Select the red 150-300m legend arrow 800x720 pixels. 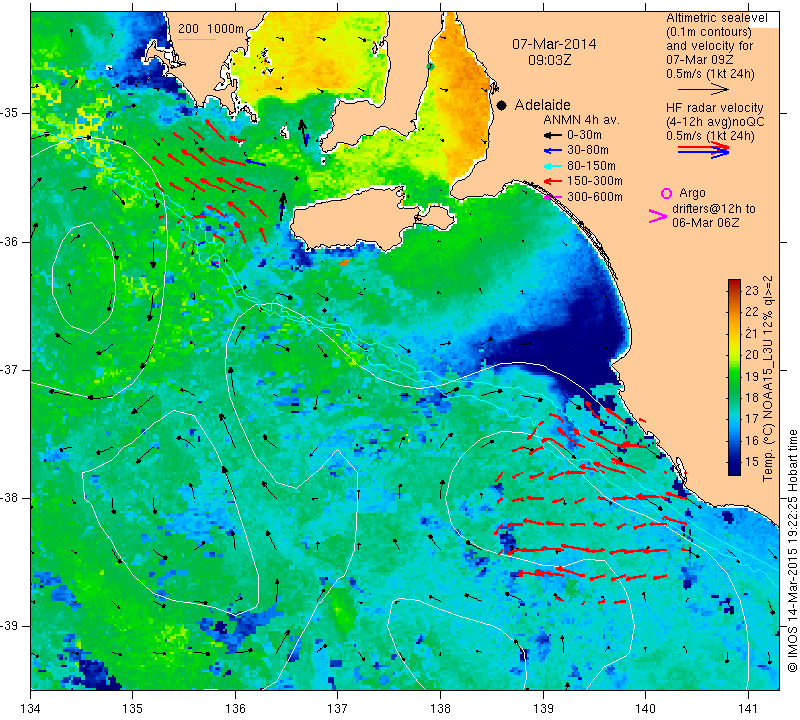click(x=552, y=181)
